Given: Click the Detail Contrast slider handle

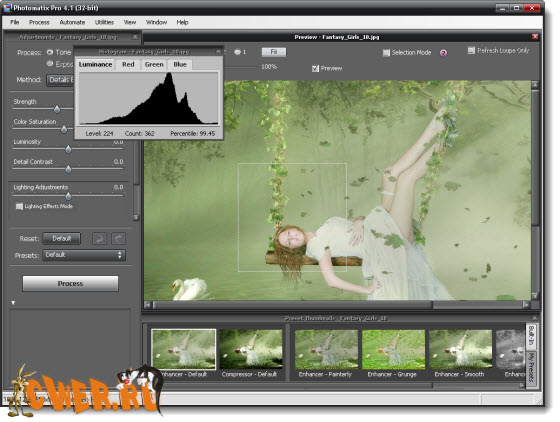Looking at the screenshot, I should tap(68, 169).
